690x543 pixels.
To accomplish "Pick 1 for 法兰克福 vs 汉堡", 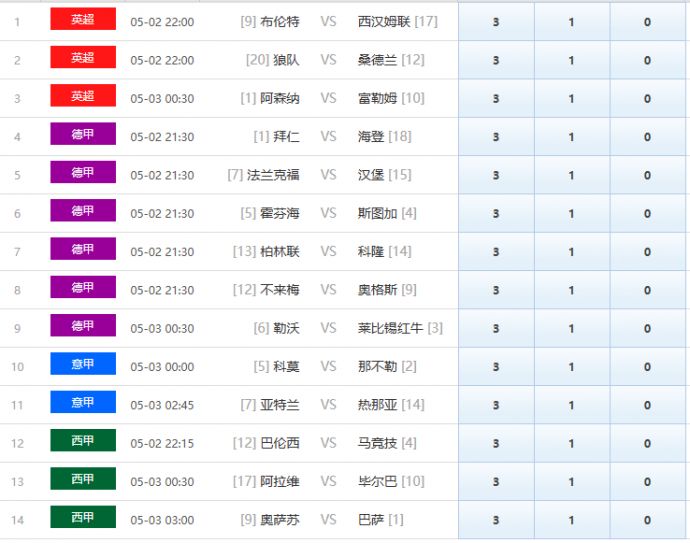I will click(572, 175).
